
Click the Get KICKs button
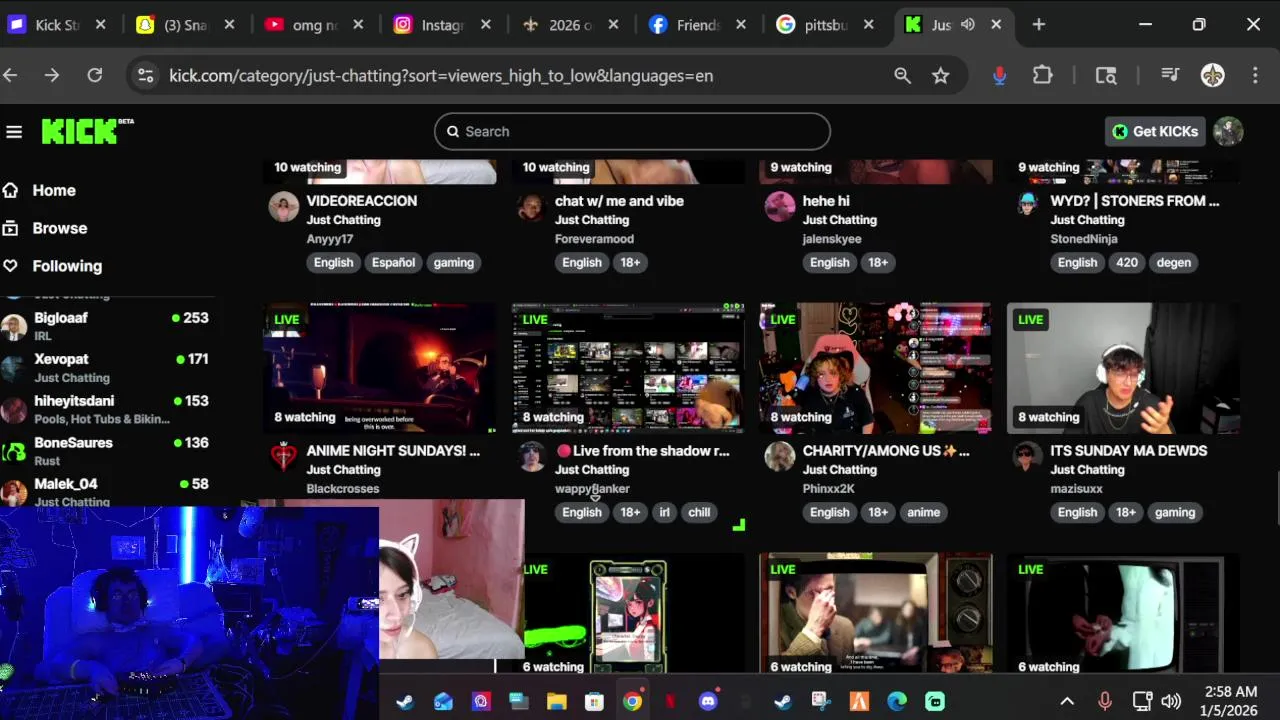click(1155, 131)
